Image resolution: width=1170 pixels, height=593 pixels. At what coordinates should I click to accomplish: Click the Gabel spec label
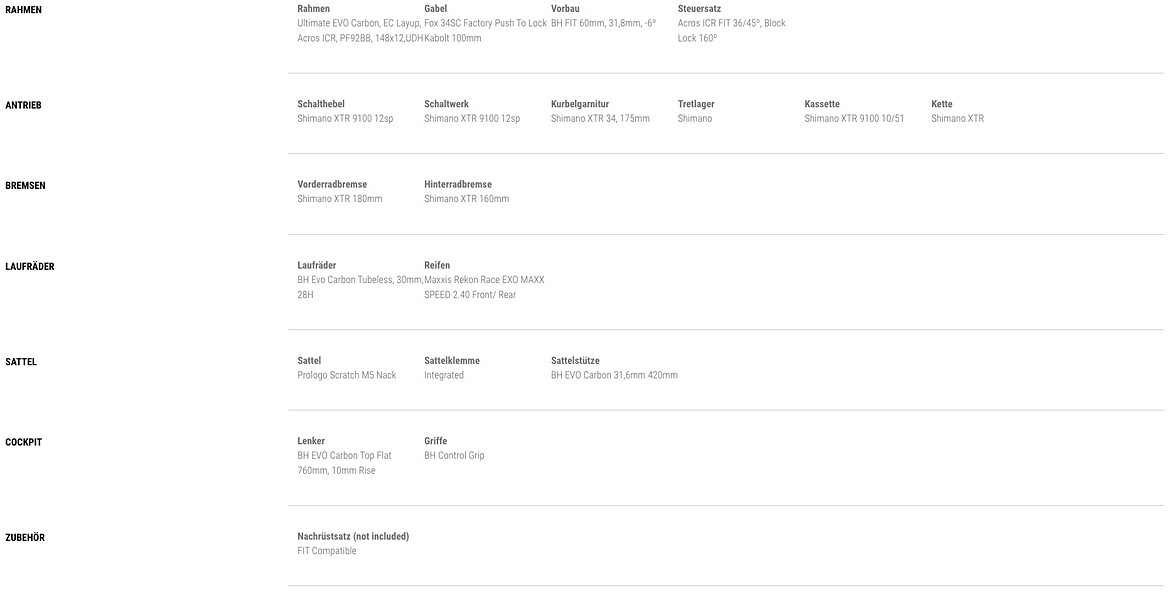coord(436,9)
